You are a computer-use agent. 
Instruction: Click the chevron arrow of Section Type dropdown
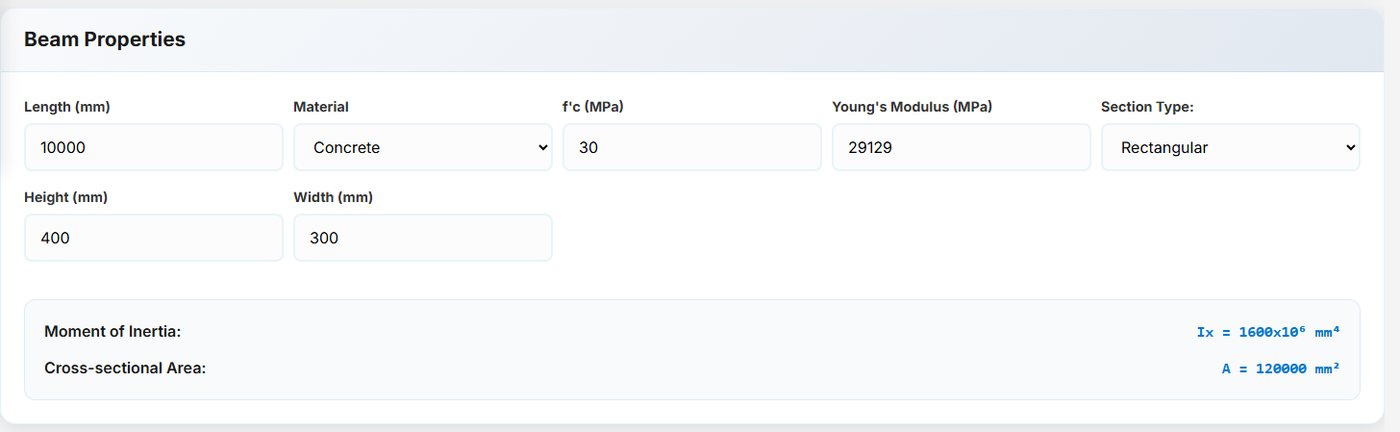point(1351,148)
